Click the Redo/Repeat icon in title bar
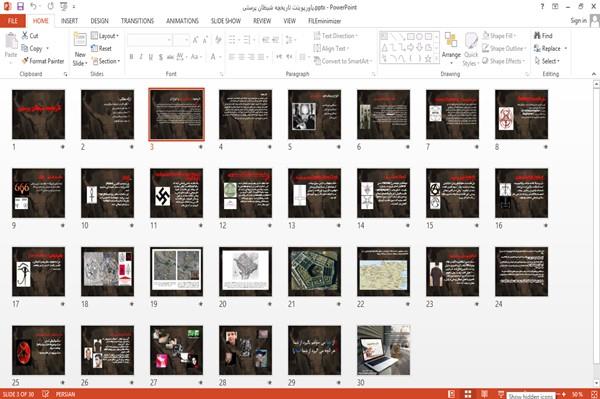 tap(51, 7)
